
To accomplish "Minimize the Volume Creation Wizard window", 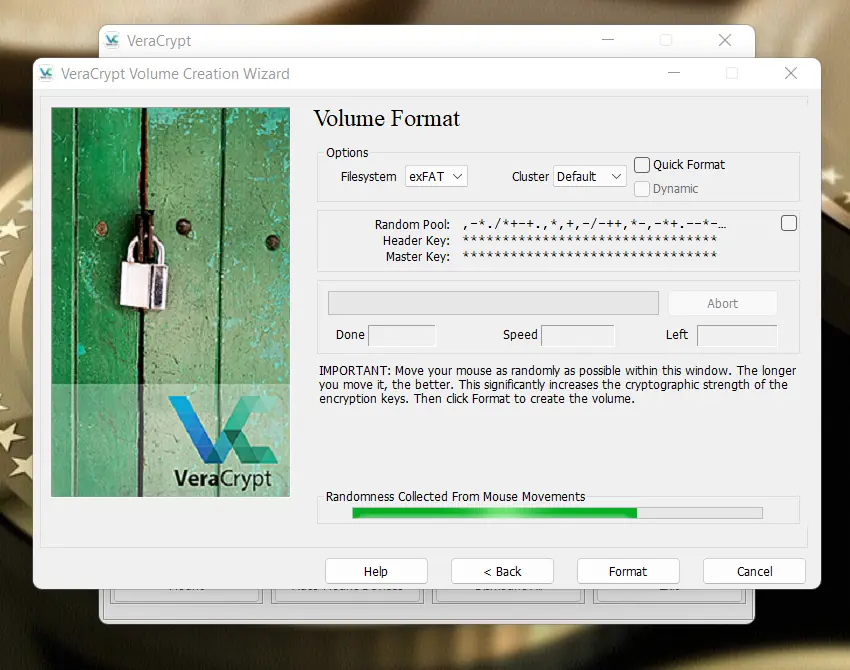I will click(674, 73).
